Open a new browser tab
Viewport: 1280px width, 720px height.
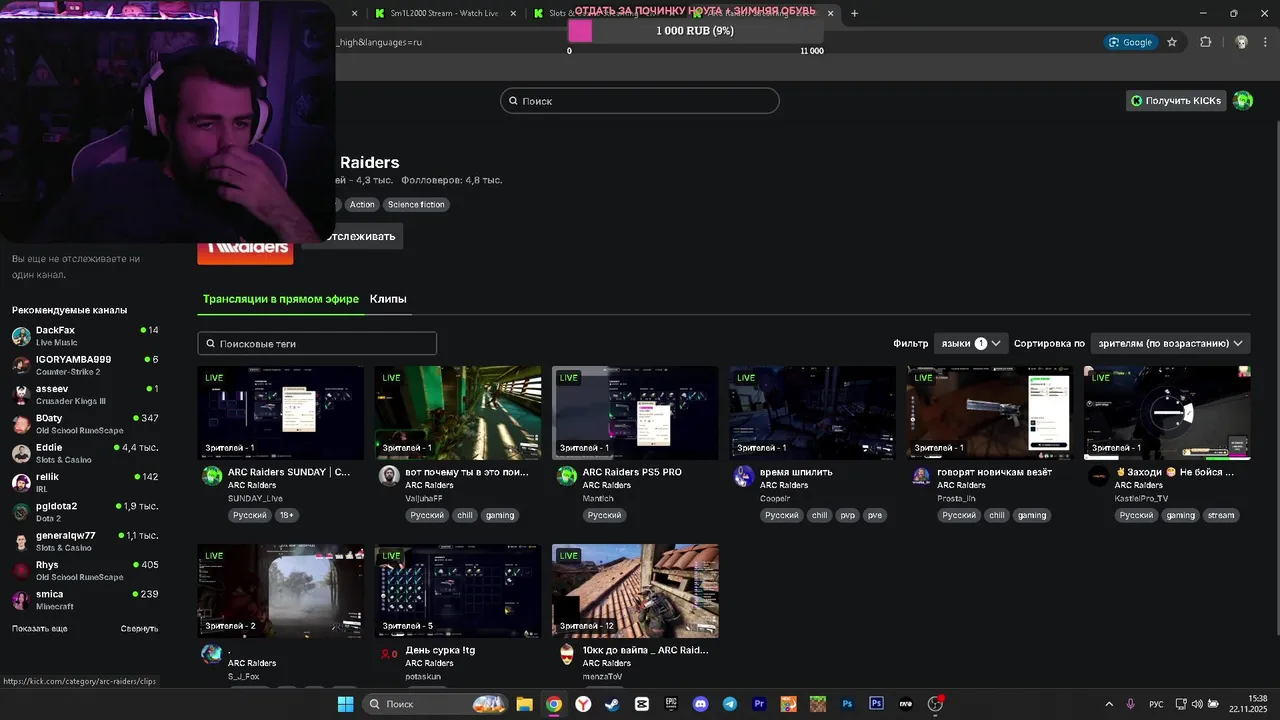click(x=854, y=13)
